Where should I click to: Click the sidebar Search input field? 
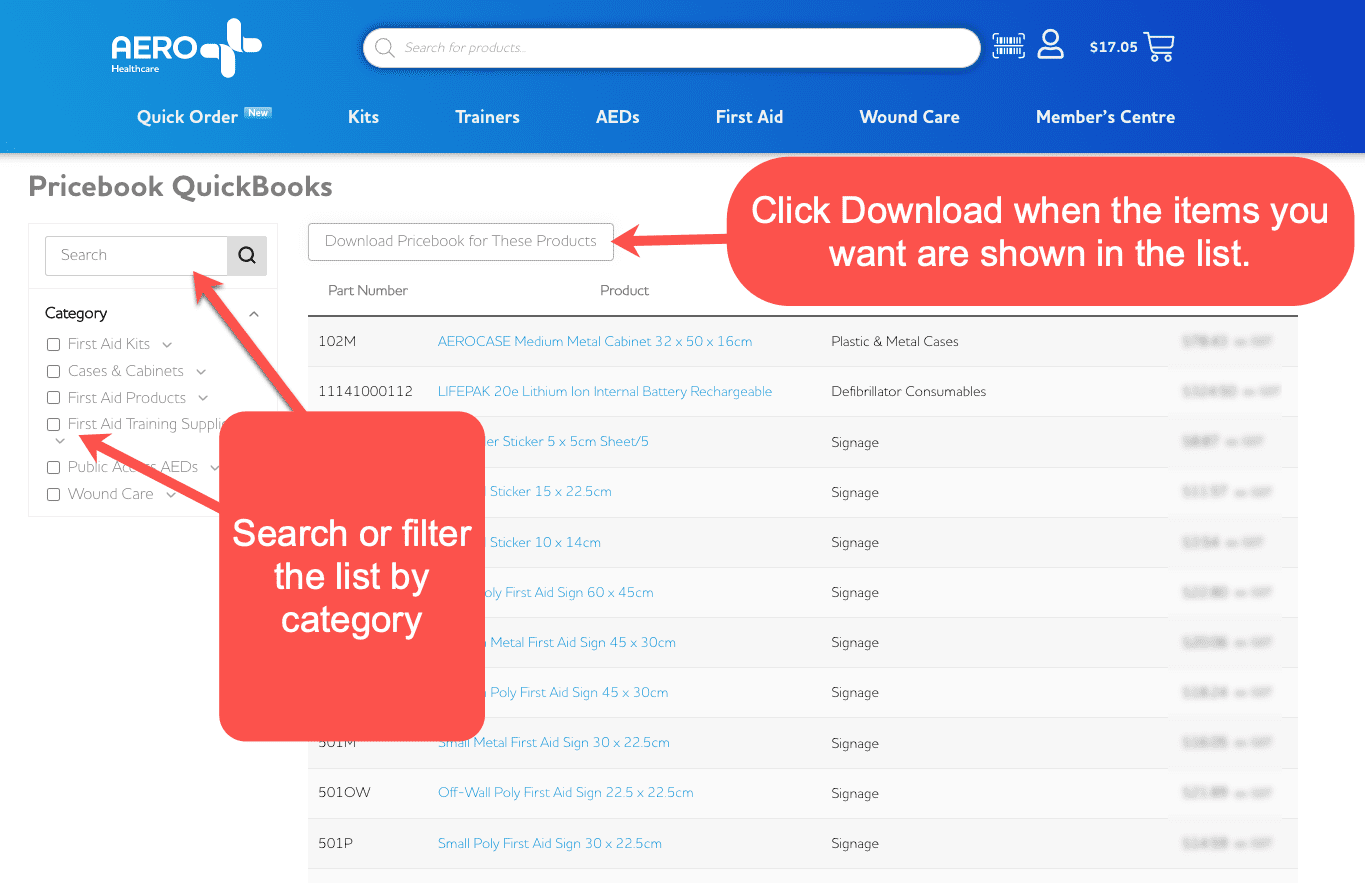[137, 255]
